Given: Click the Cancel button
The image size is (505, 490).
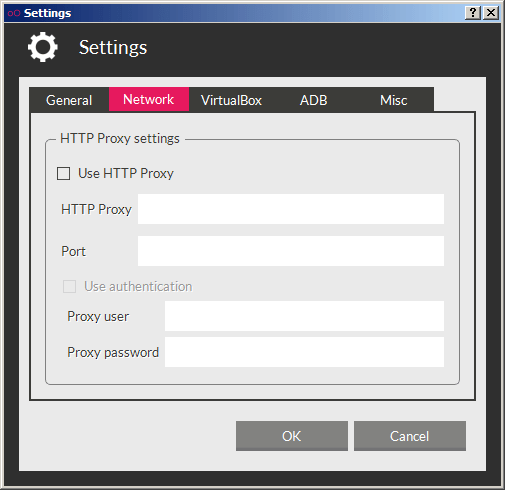Looking at the screenshot, I should click(410, 436).
